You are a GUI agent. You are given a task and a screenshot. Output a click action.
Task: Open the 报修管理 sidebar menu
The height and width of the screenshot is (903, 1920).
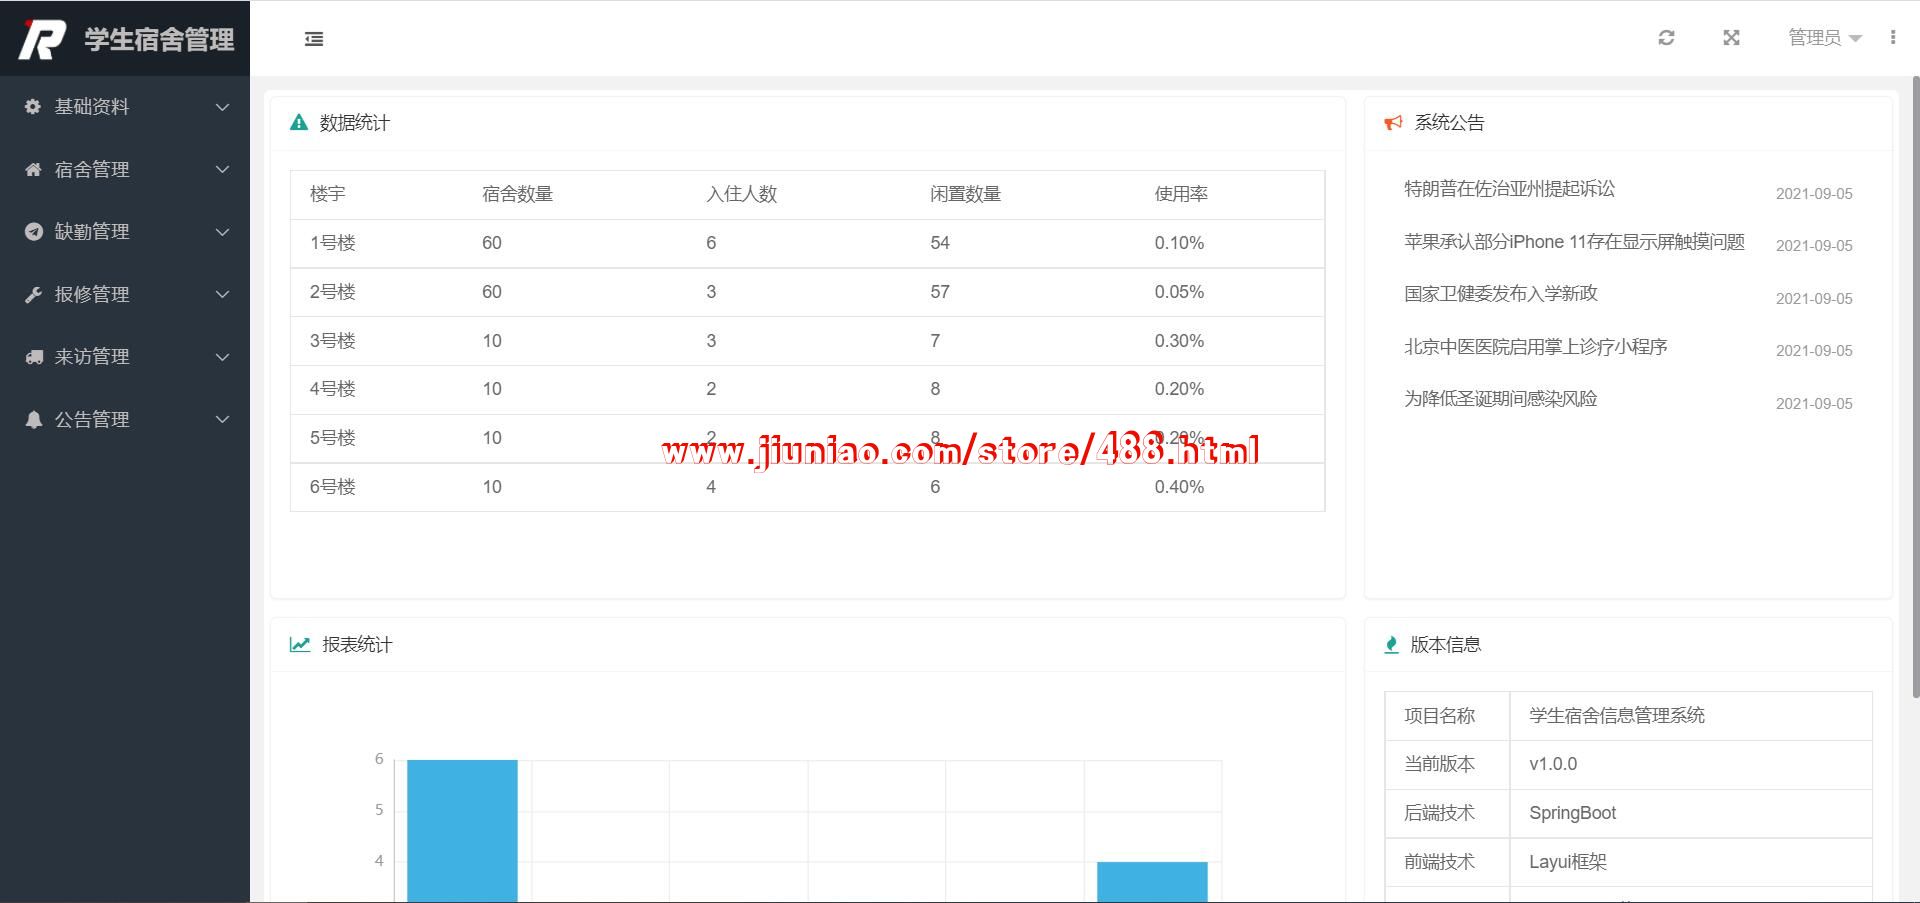point(125,295)
